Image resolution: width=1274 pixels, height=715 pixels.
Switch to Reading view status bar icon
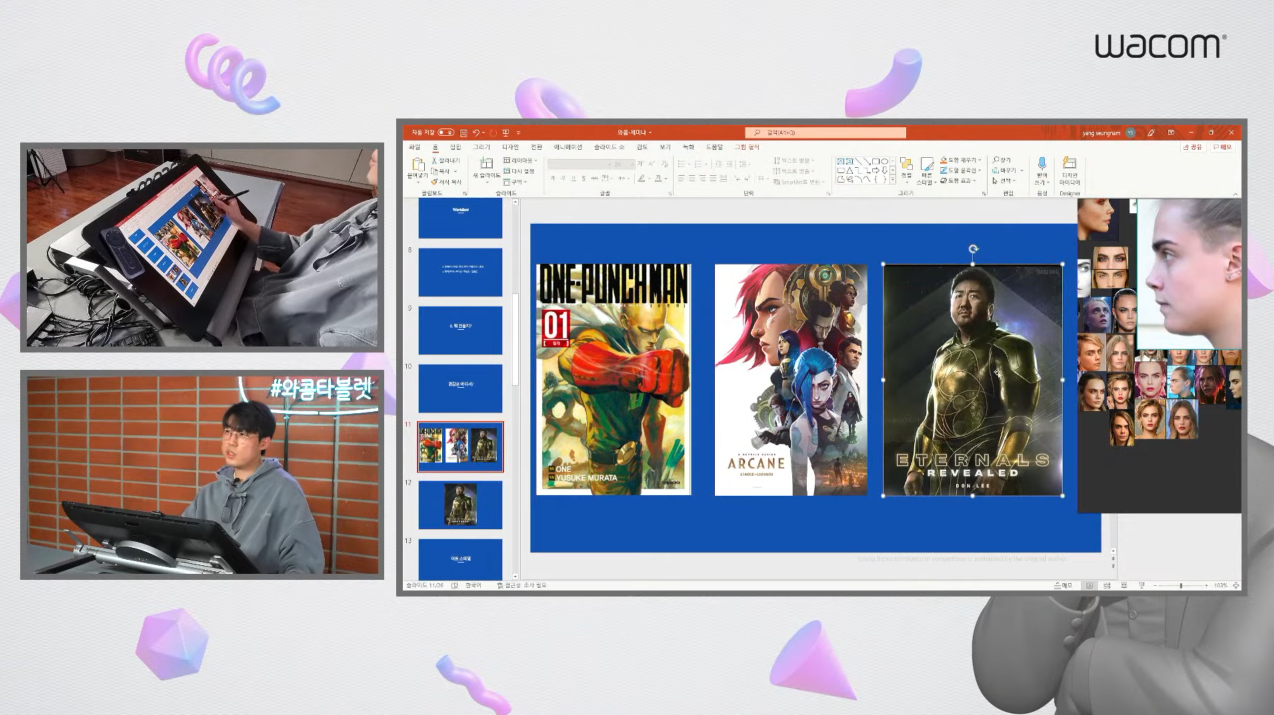pos(1124,584)
